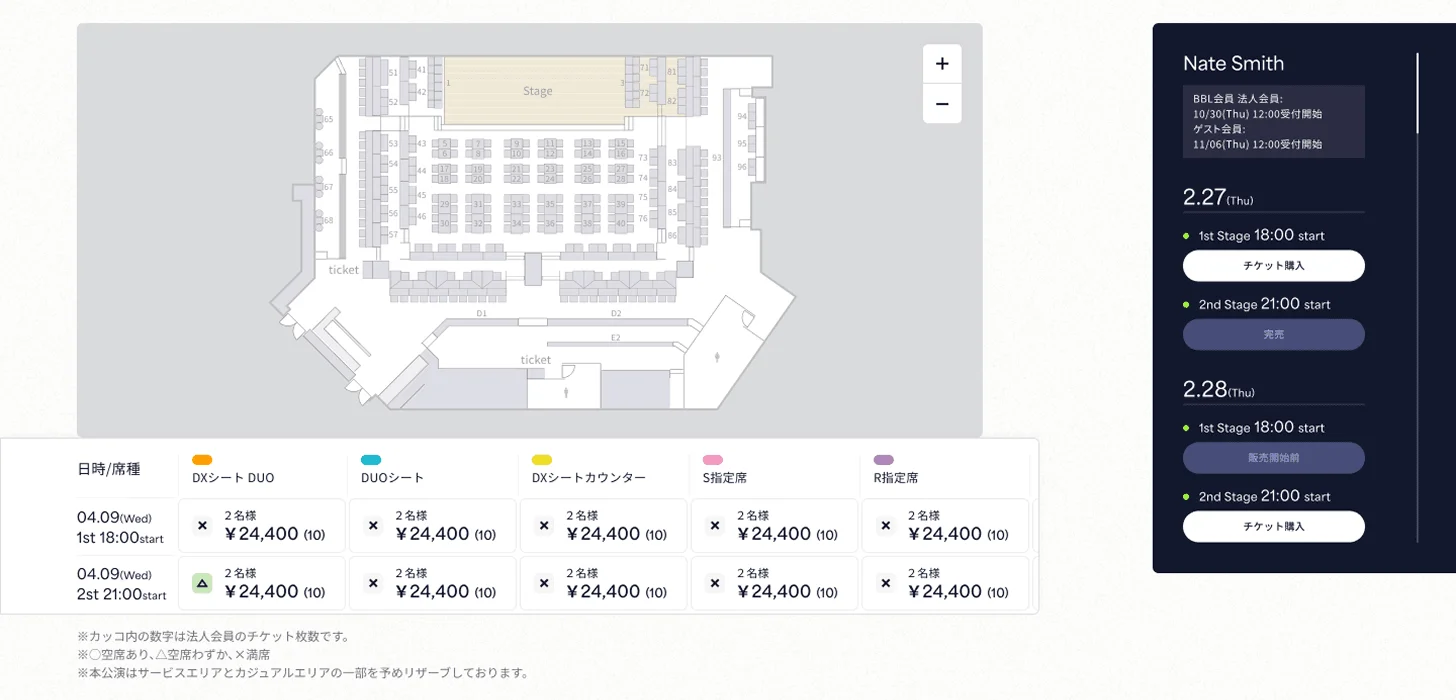Viewport: 1456px width, 700px height.
Task: Click the sold-out X icon for DUOシート 1st stage
Action: pos(373,525)
